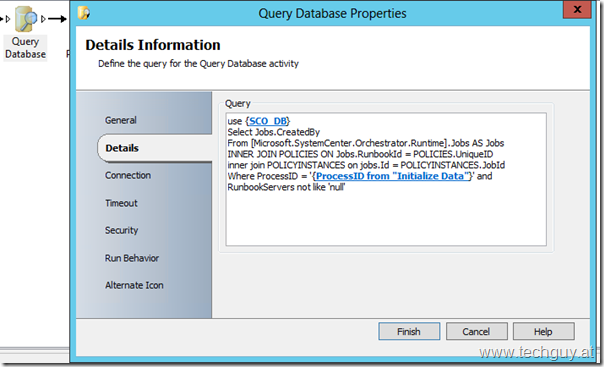The width and height of the screenshot is (604, 367).
Task: Select the Query Database activity icon
Action: coord(25,18)
